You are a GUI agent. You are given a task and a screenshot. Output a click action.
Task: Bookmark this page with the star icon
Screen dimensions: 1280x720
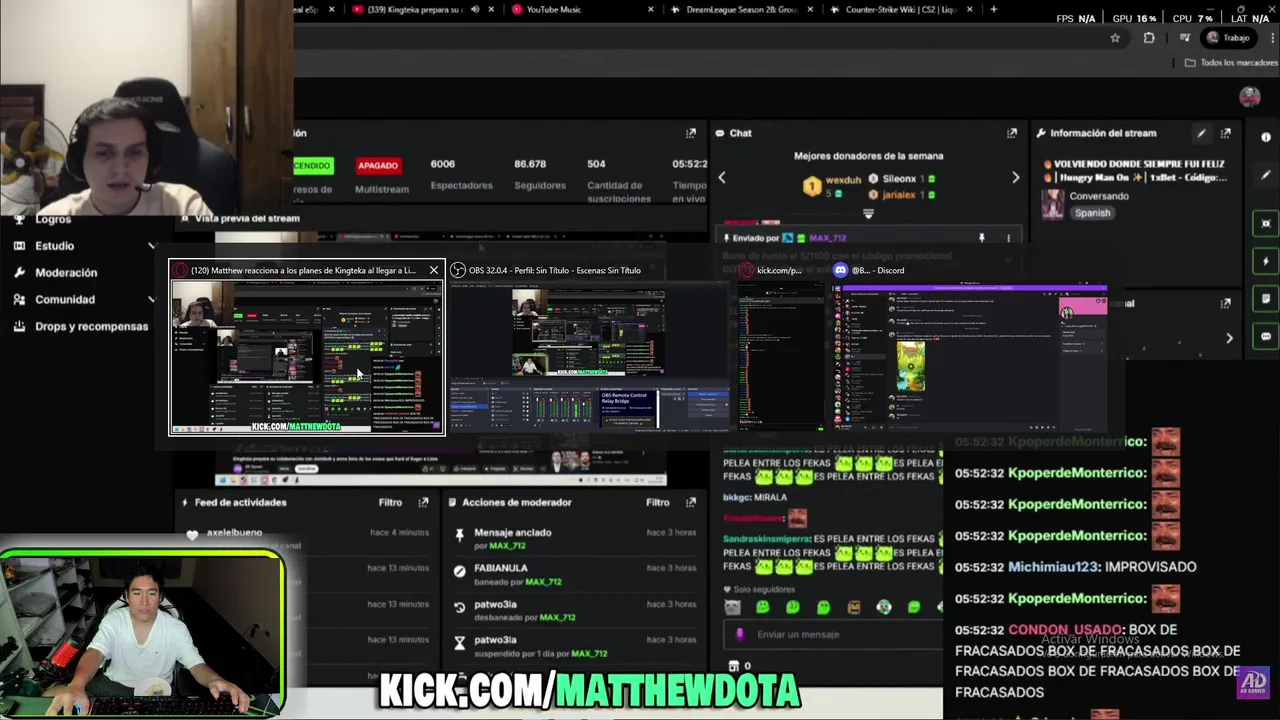click(1115, 38)
